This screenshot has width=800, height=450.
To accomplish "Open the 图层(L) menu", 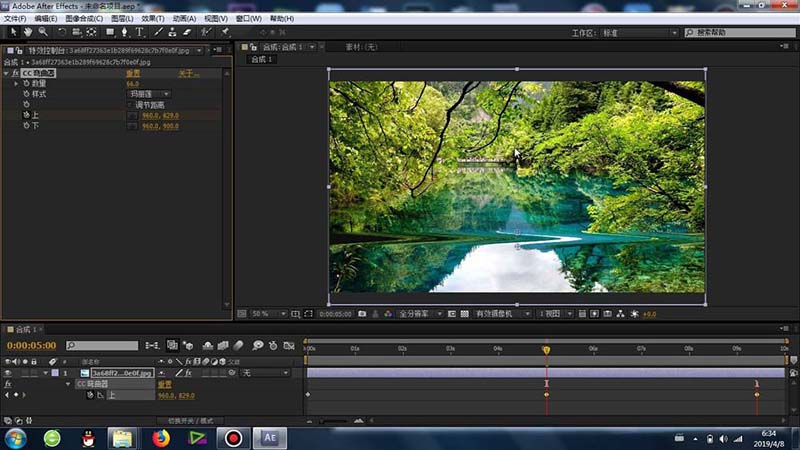I will [122, 18].
